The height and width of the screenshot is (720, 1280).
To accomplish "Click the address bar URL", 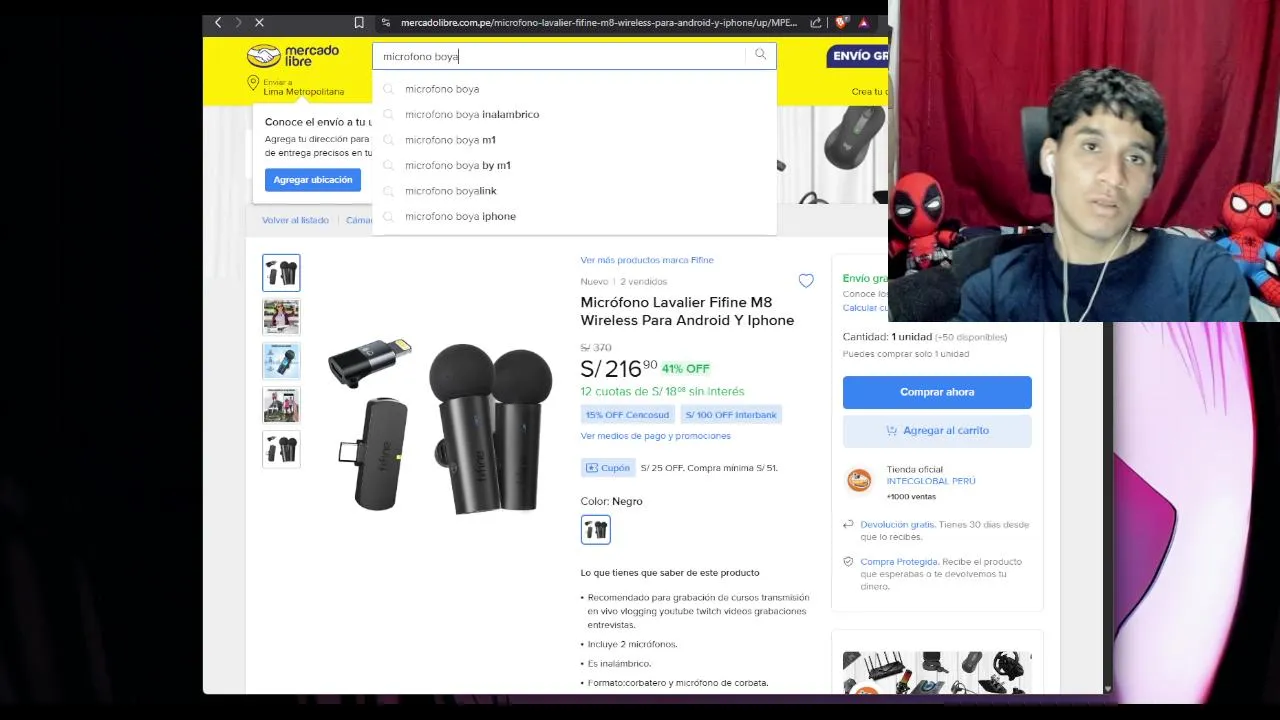I will click(598, 22).
